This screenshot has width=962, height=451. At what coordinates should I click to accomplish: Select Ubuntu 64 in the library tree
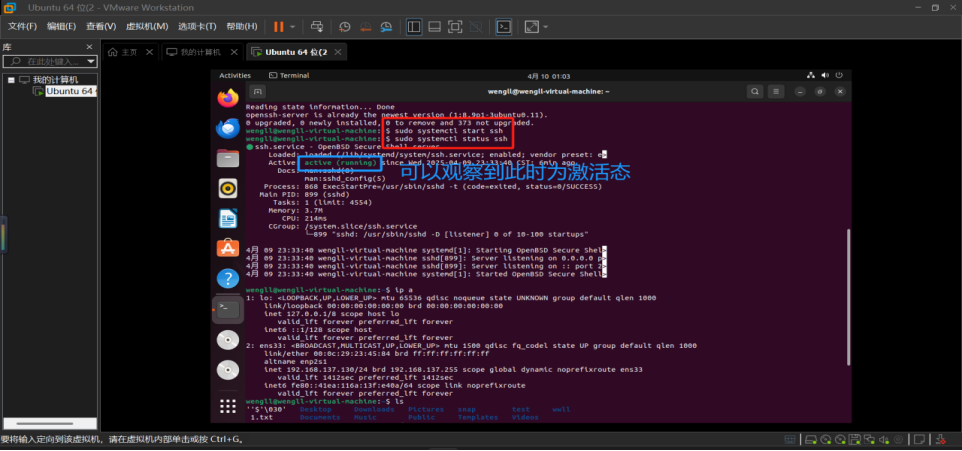(x=71, y=91)
